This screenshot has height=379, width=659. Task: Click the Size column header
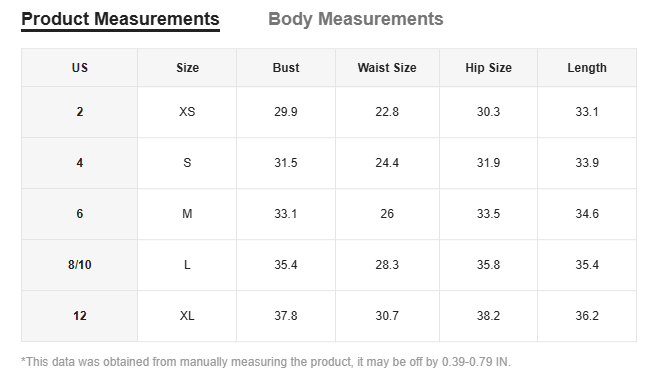[x=187, y=68]
